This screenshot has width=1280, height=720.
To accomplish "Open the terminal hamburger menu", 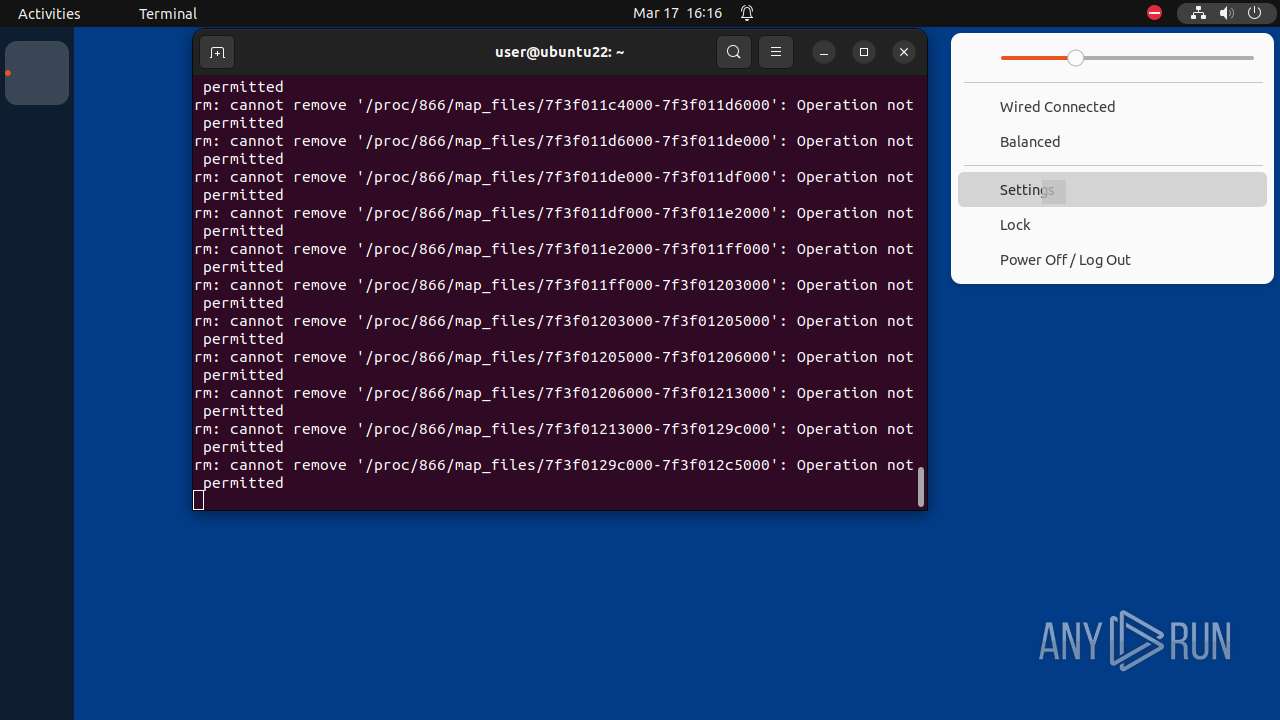I will (776, 52).
